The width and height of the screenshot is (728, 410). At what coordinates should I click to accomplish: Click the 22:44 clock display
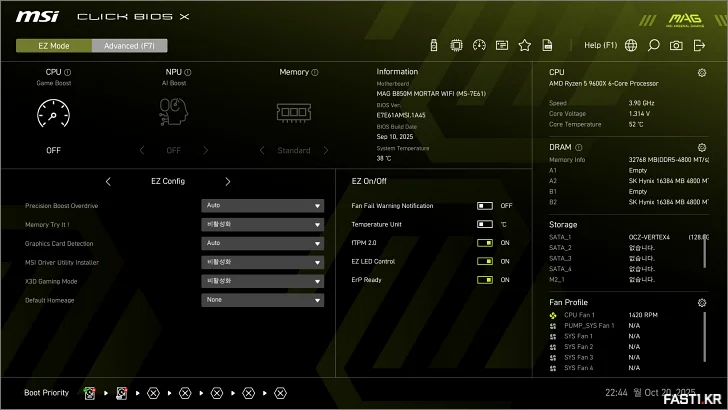pos(616,393)
